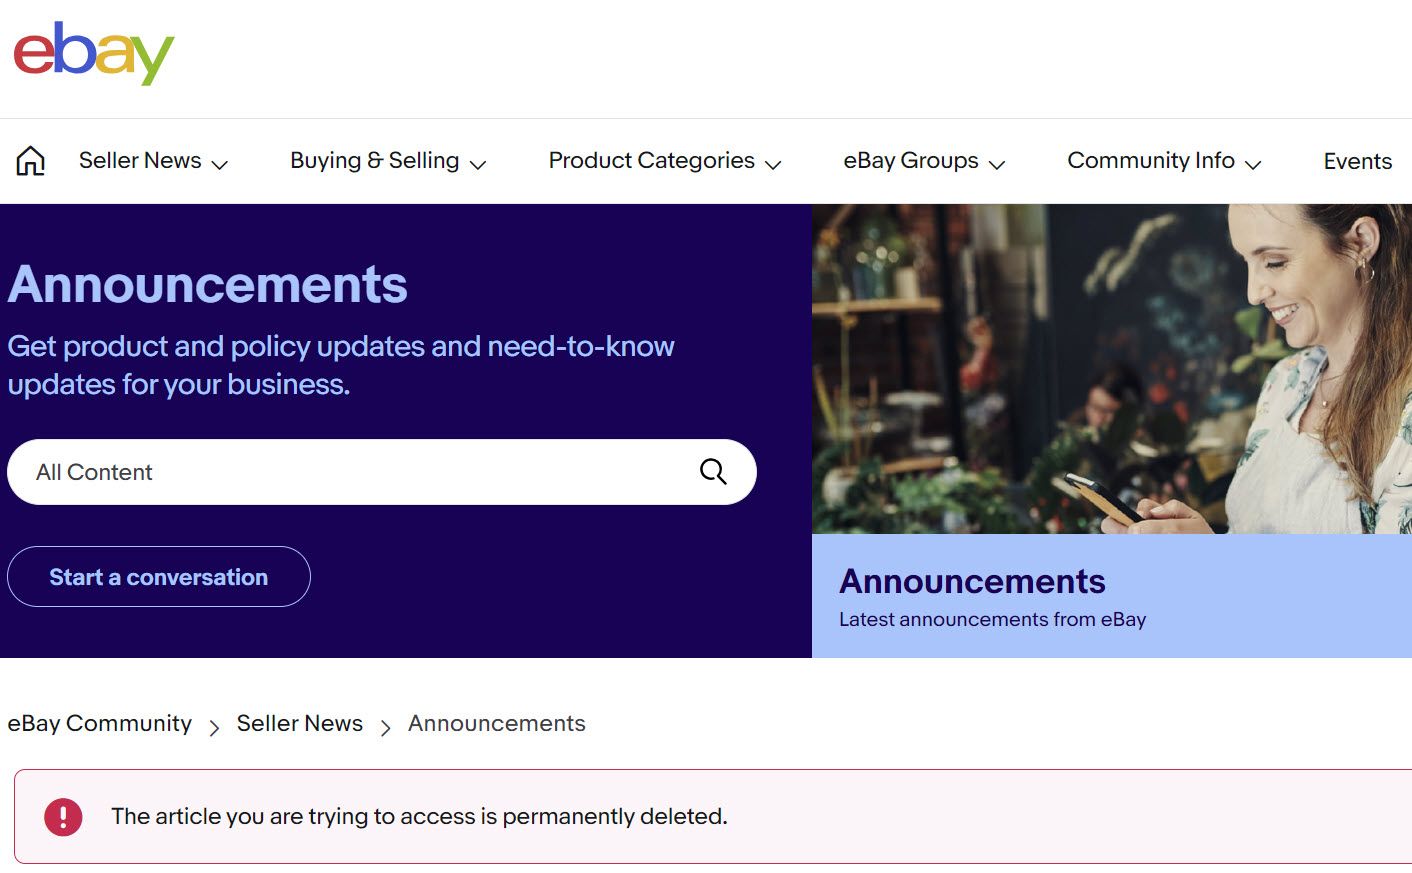The image size is (1412, 873).
Task: Click the red error alert icon
Action: coord(63,817)
